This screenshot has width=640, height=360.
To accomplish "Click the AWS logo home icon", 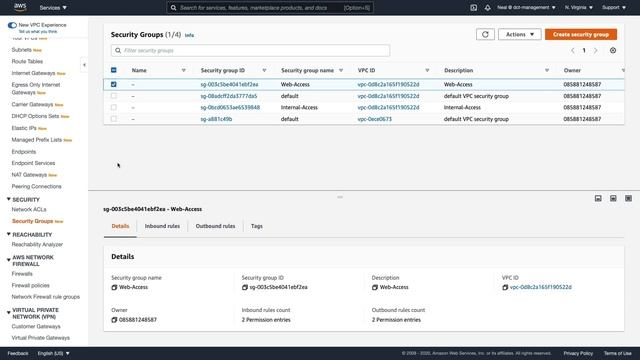I will click(x=20, y=7).
